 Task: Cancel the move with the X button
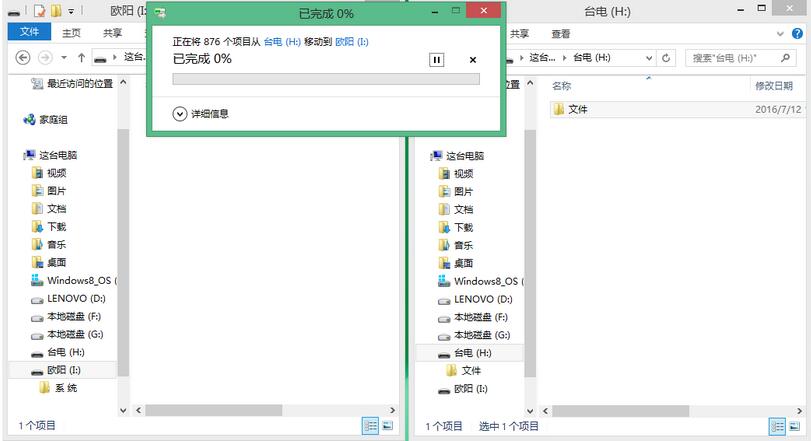coord(473,60)
